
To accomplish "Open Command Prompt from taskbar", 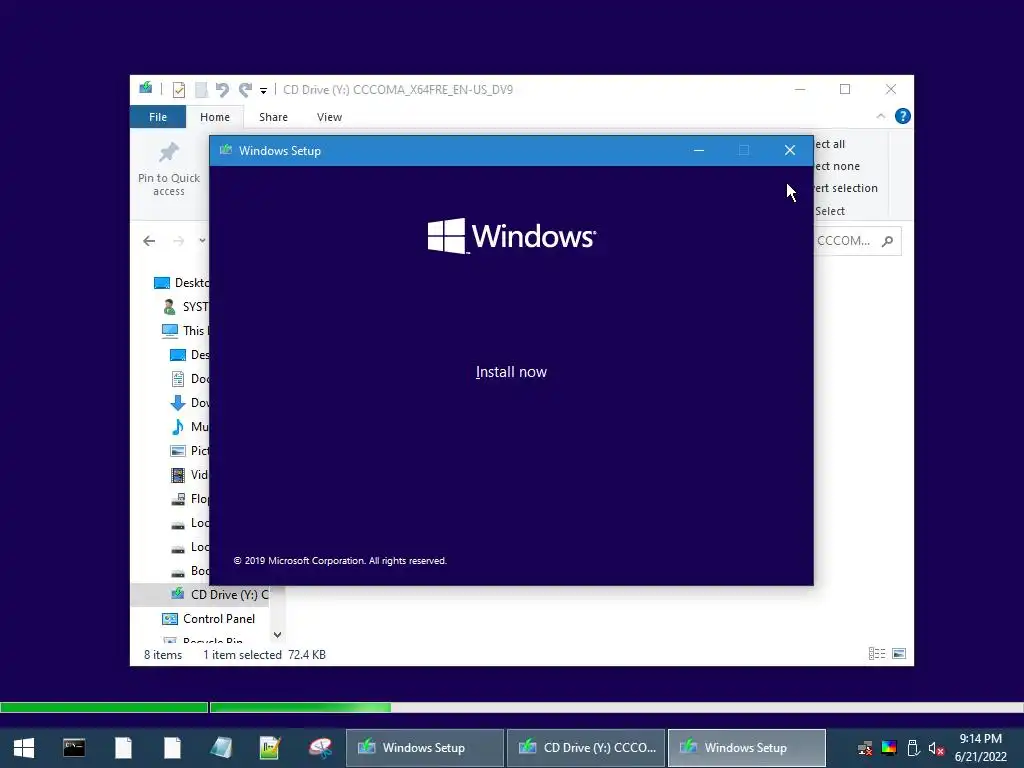I will pos(74,748).
